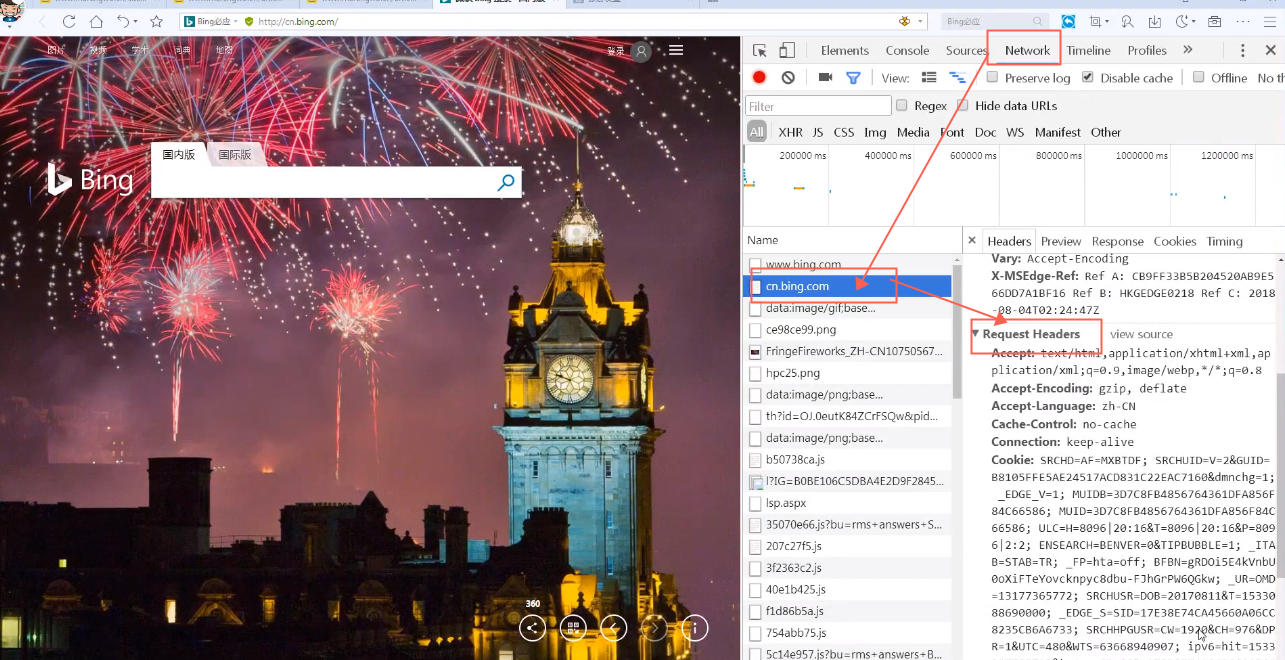Open the Bing hamburger menu

tap(677, 50)
